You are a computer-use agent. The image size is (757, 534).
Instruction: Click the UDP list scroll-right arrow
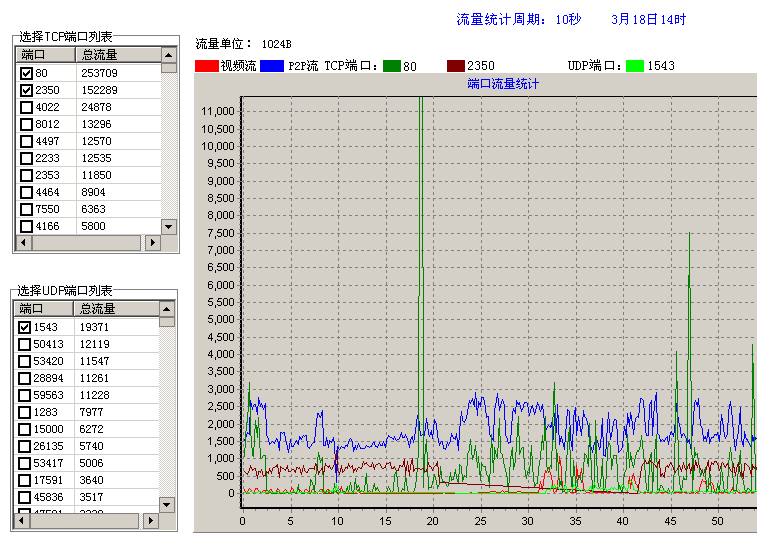152,521
